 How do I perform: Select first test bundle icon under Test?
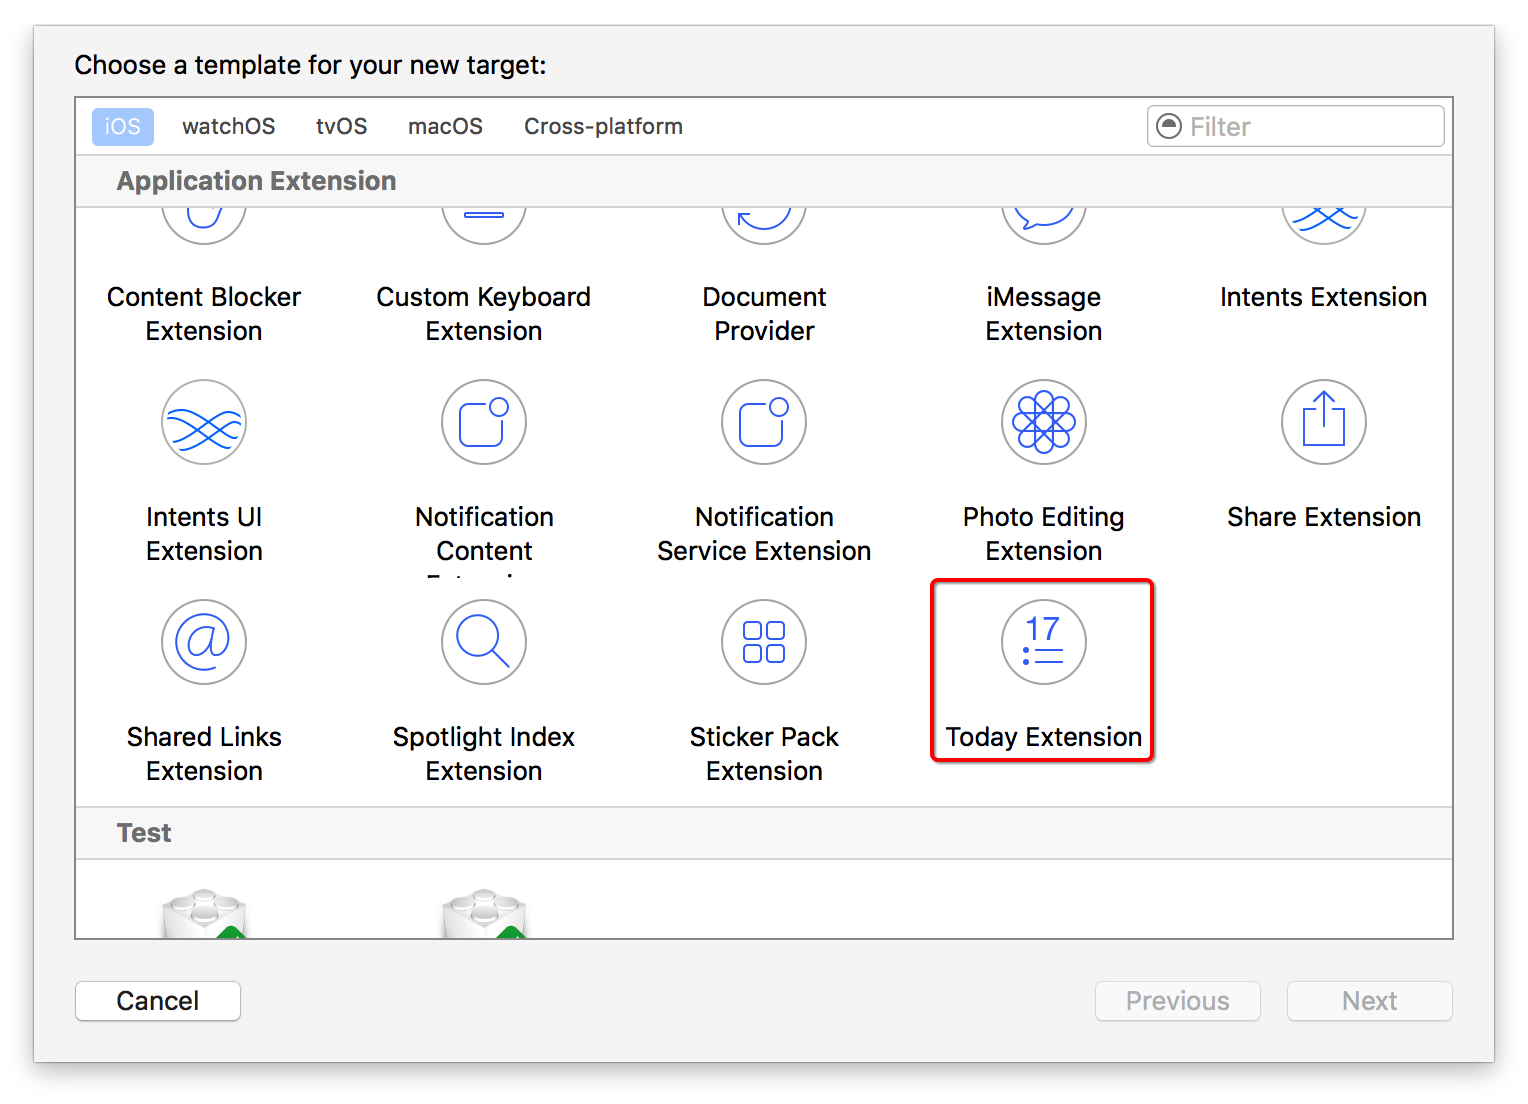click(x=204, y=914)
